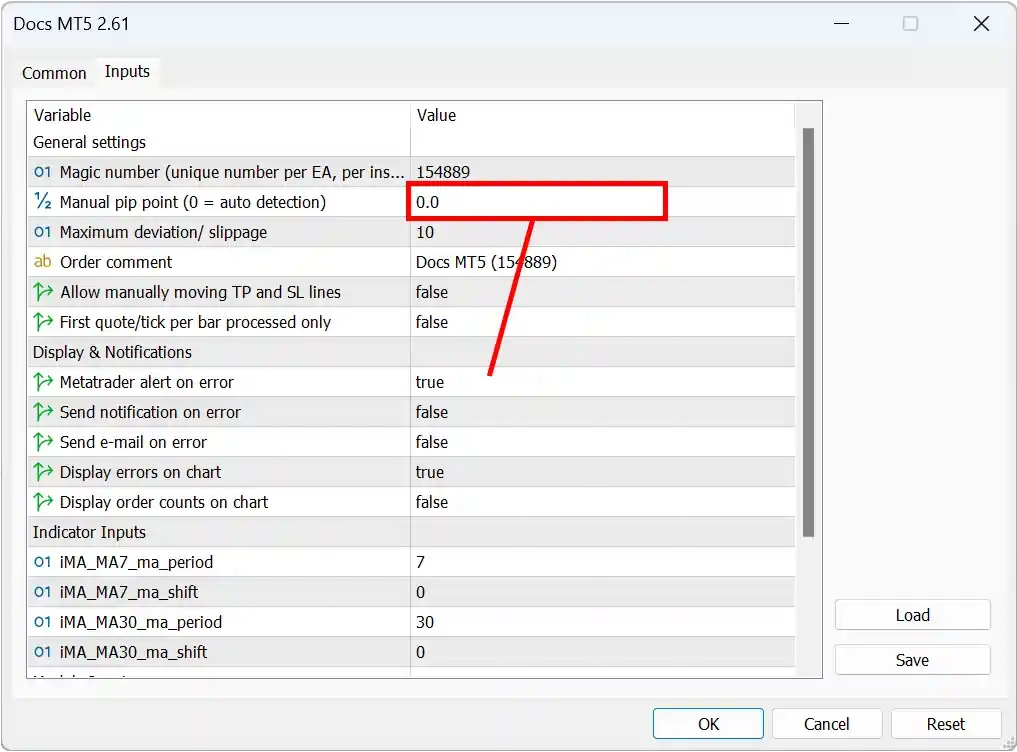Screen dimensions: 1017x752
Task: Click the 'ab' string icon beside Order comment
Action: point(42,262)
